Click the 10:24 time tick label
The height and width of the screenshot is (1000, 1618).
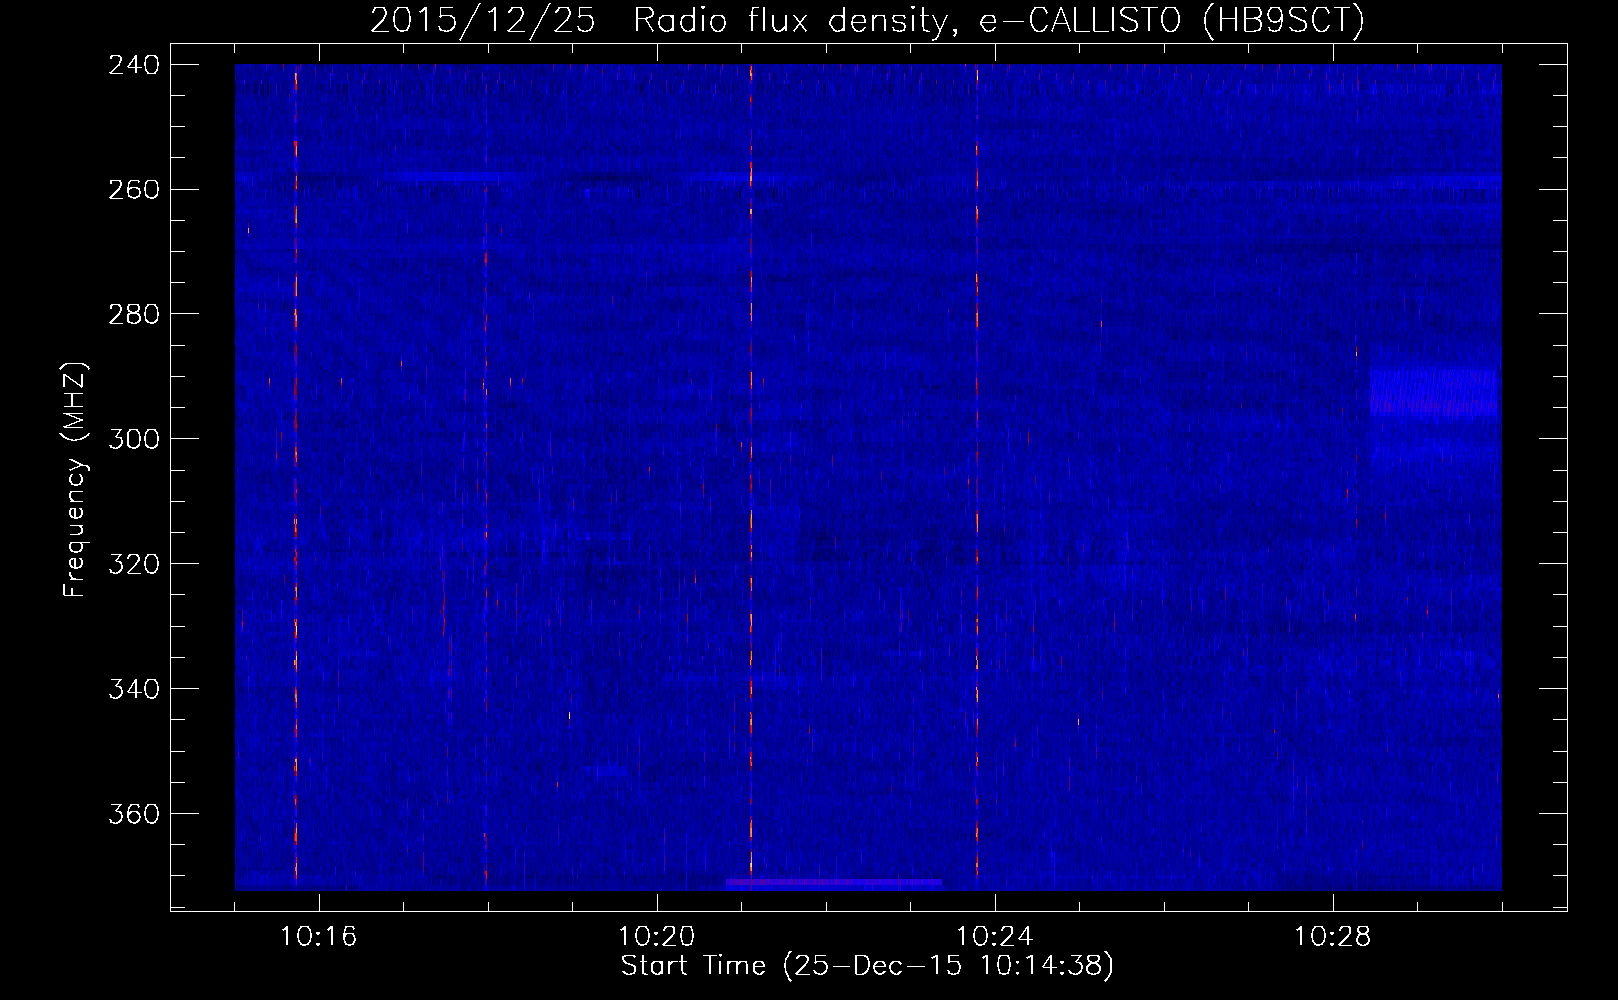pos(995,937)
